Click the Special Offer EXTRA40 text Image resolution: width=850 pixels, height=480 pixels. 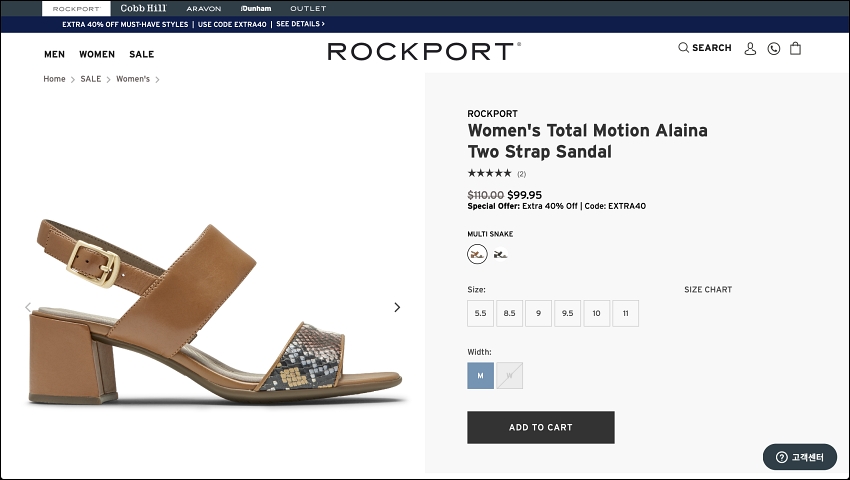556,206
